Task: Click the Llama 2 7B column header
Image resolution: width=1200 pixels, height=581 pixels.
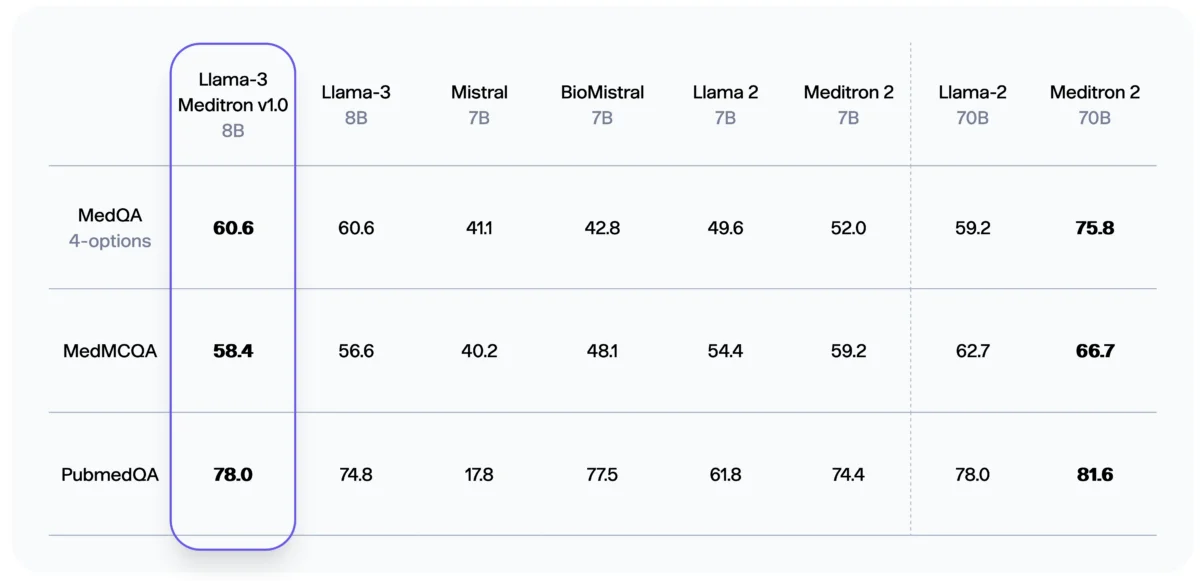Action: [725, 104]
